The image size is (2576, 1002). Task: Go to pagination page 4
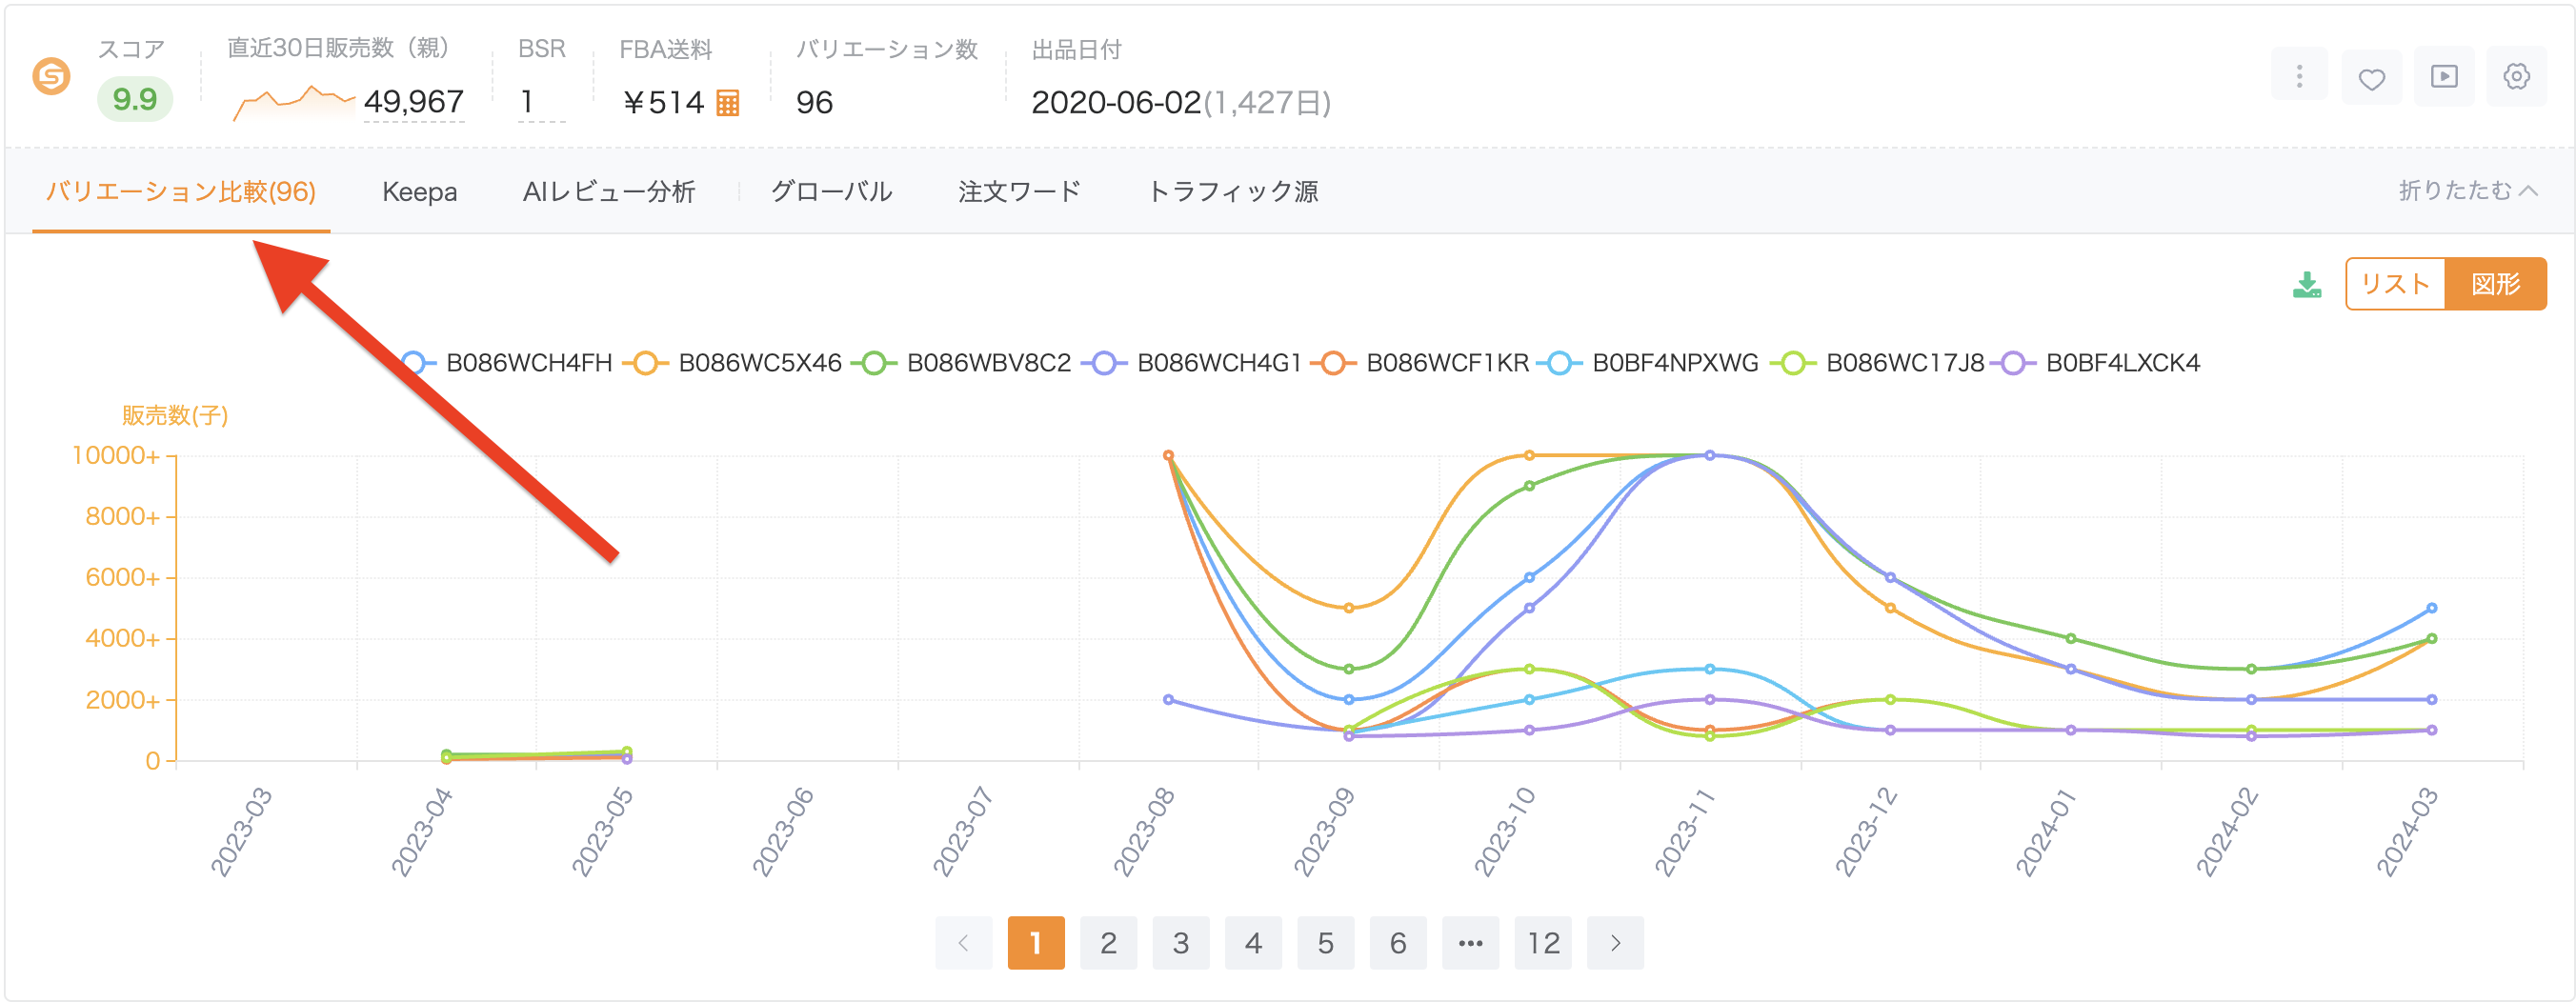(x=1253, y=943)
